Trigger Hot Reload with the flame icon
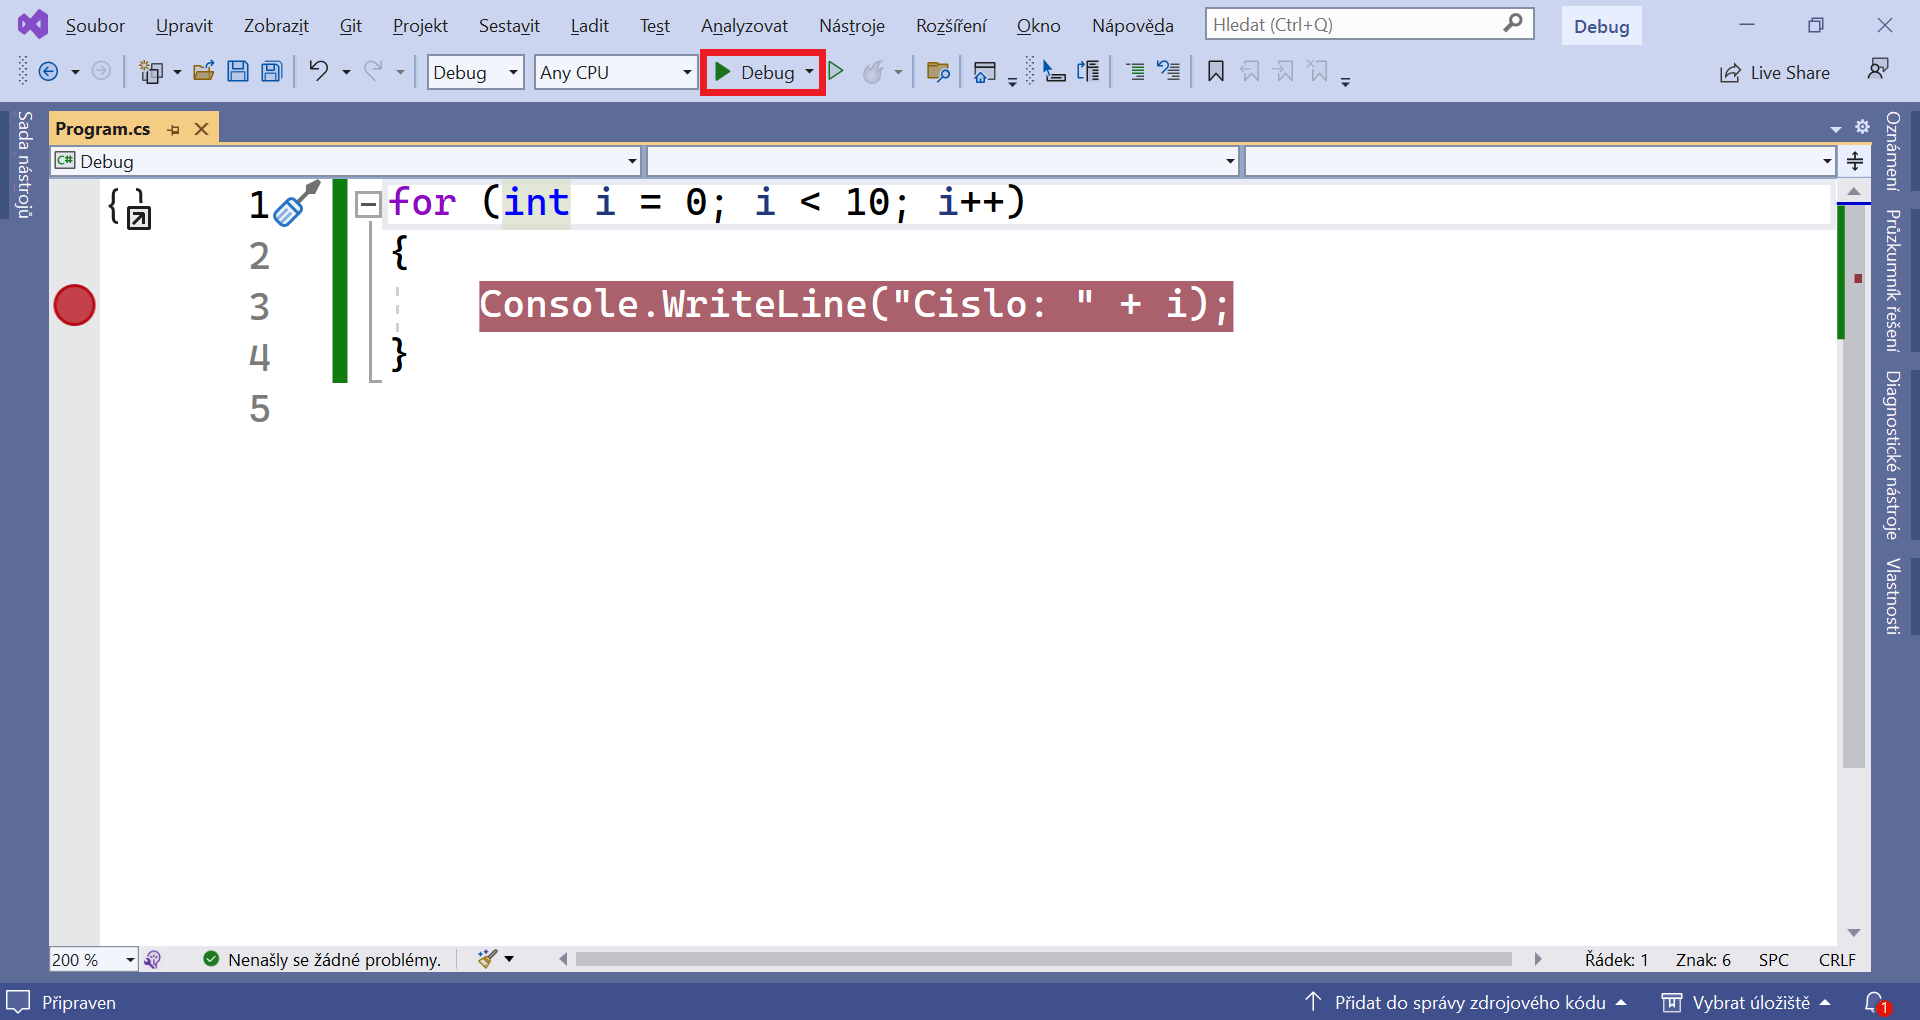 tap(875, 71)
